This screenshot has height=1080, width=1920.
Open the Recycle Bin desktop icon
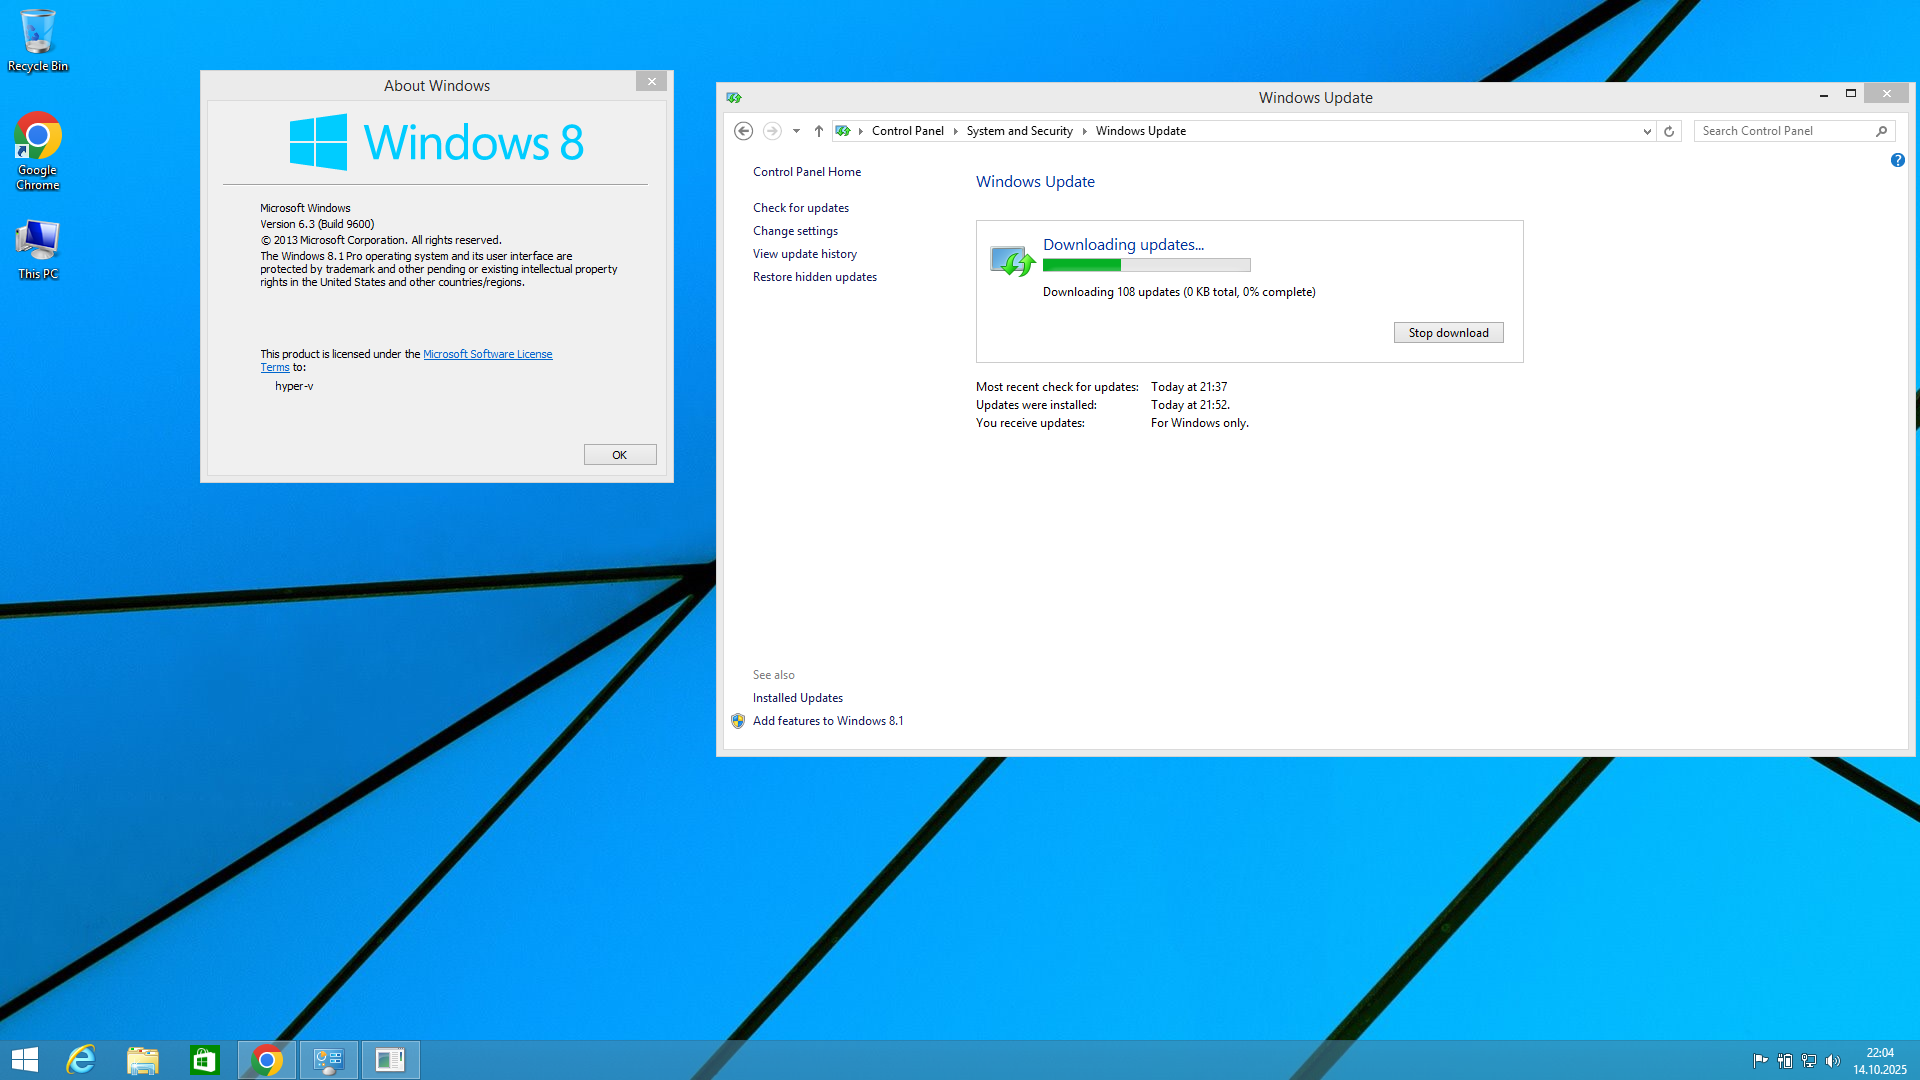pos(38,40)
